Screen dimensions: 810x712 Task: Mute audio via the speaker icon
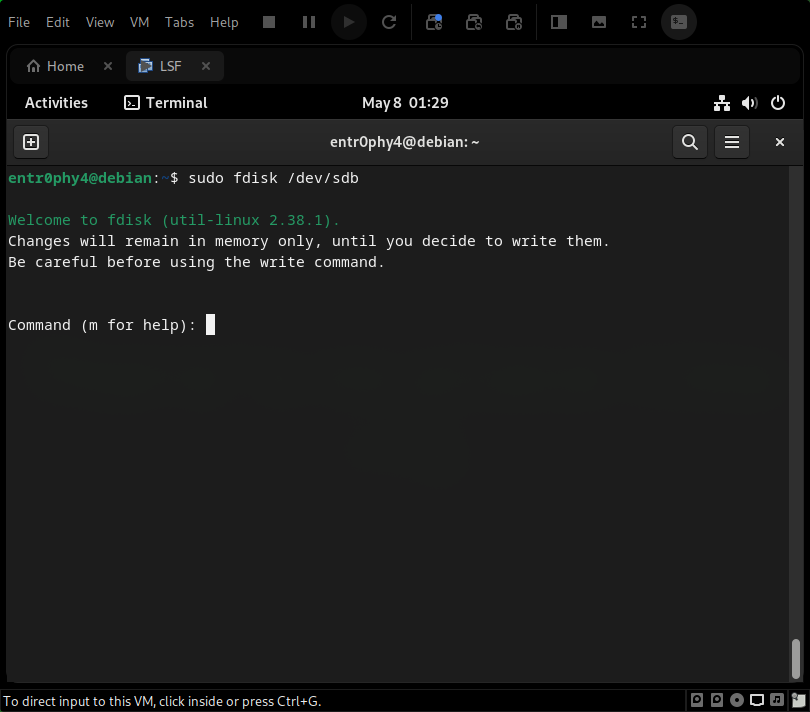(x=750, y=103)
